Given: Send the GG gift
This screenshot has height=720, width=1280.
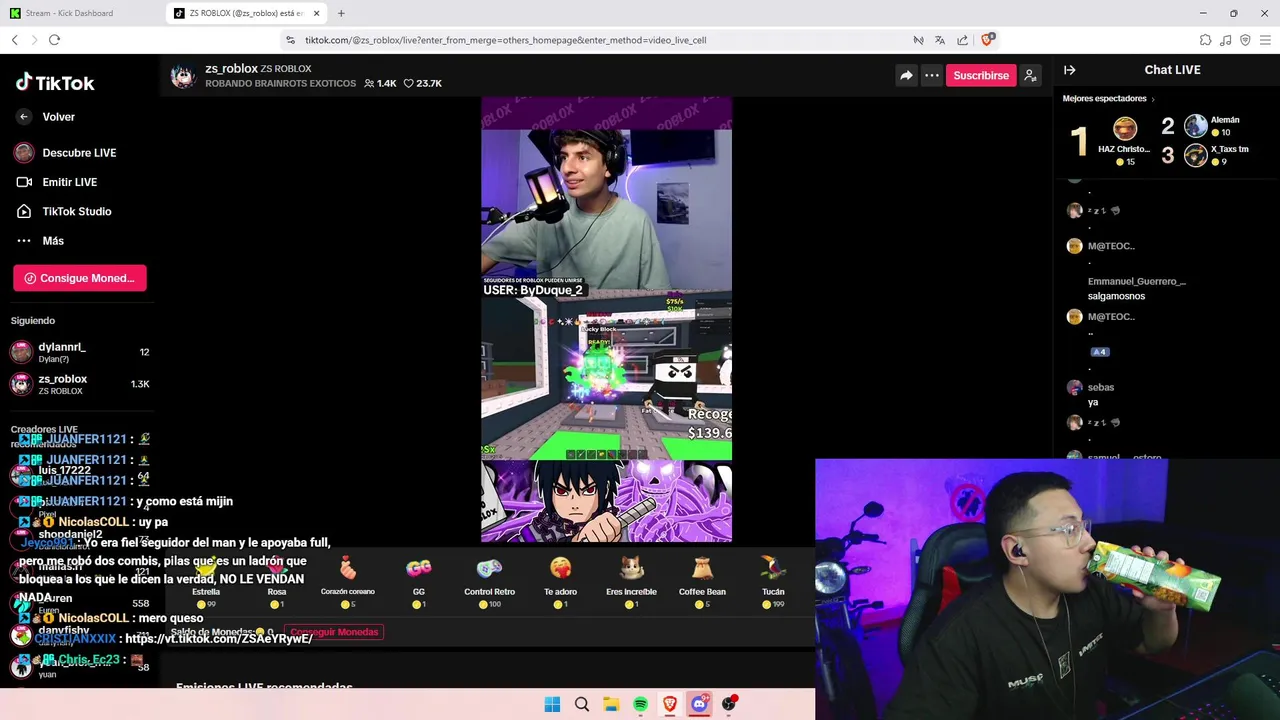Looking at the screenshot, I should pos(419,580).
